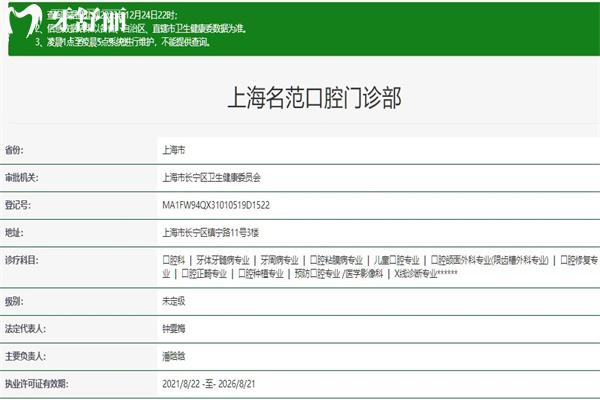Click the clinic title 上海名范口腔门诊部
The width and height of the screenshot is (600, 400).
point(314,97)
